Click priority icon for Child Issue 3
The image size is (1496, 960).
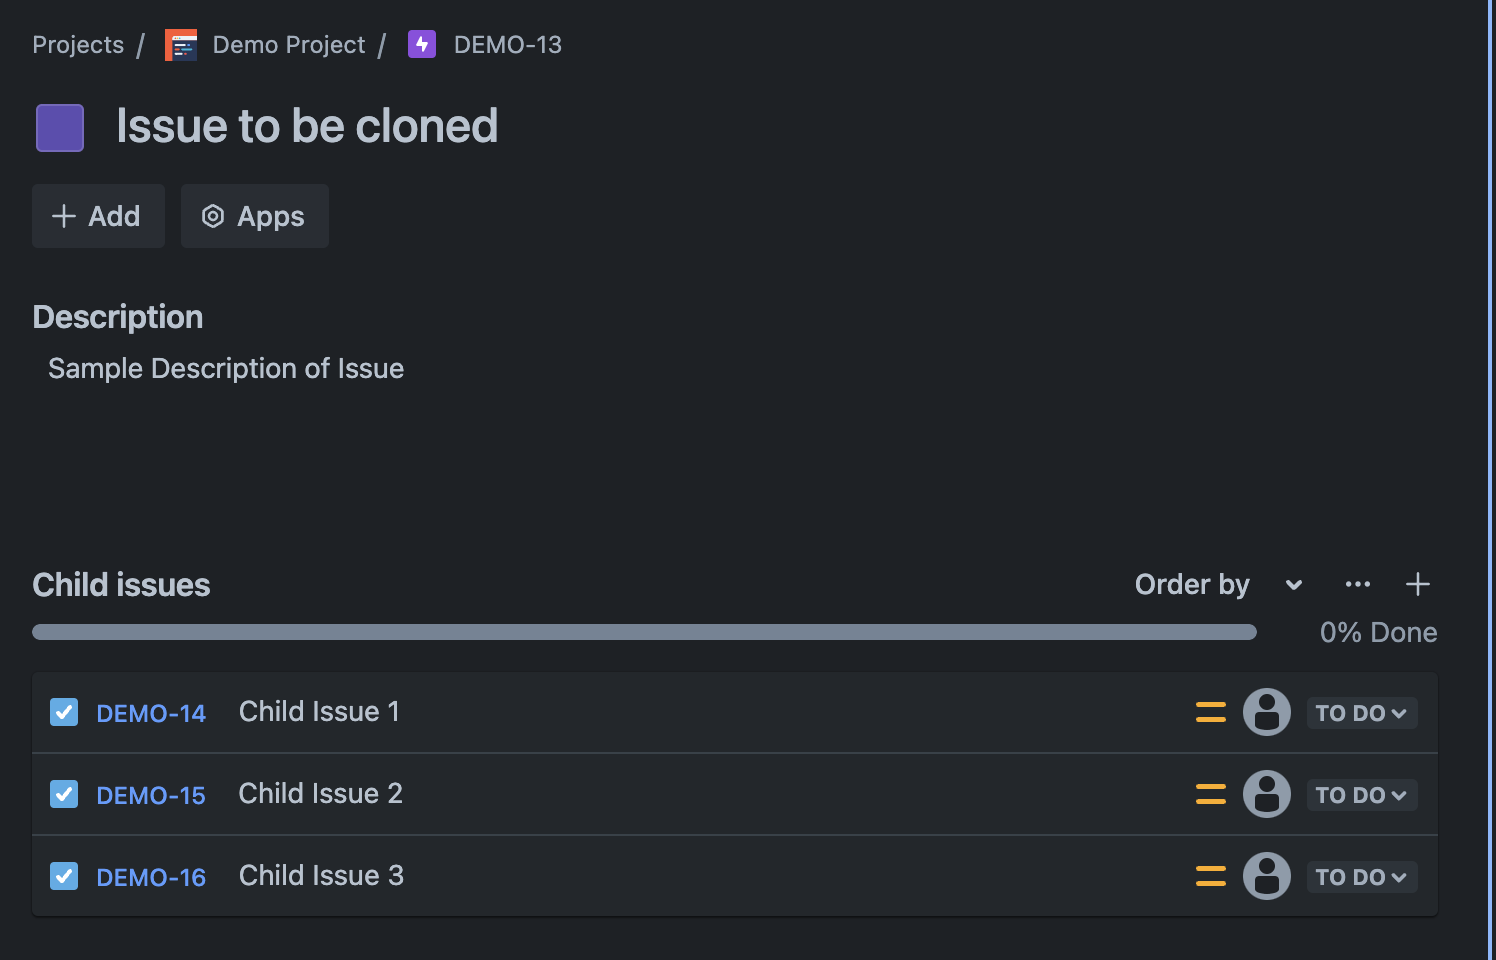click(x=1211, y=877)
